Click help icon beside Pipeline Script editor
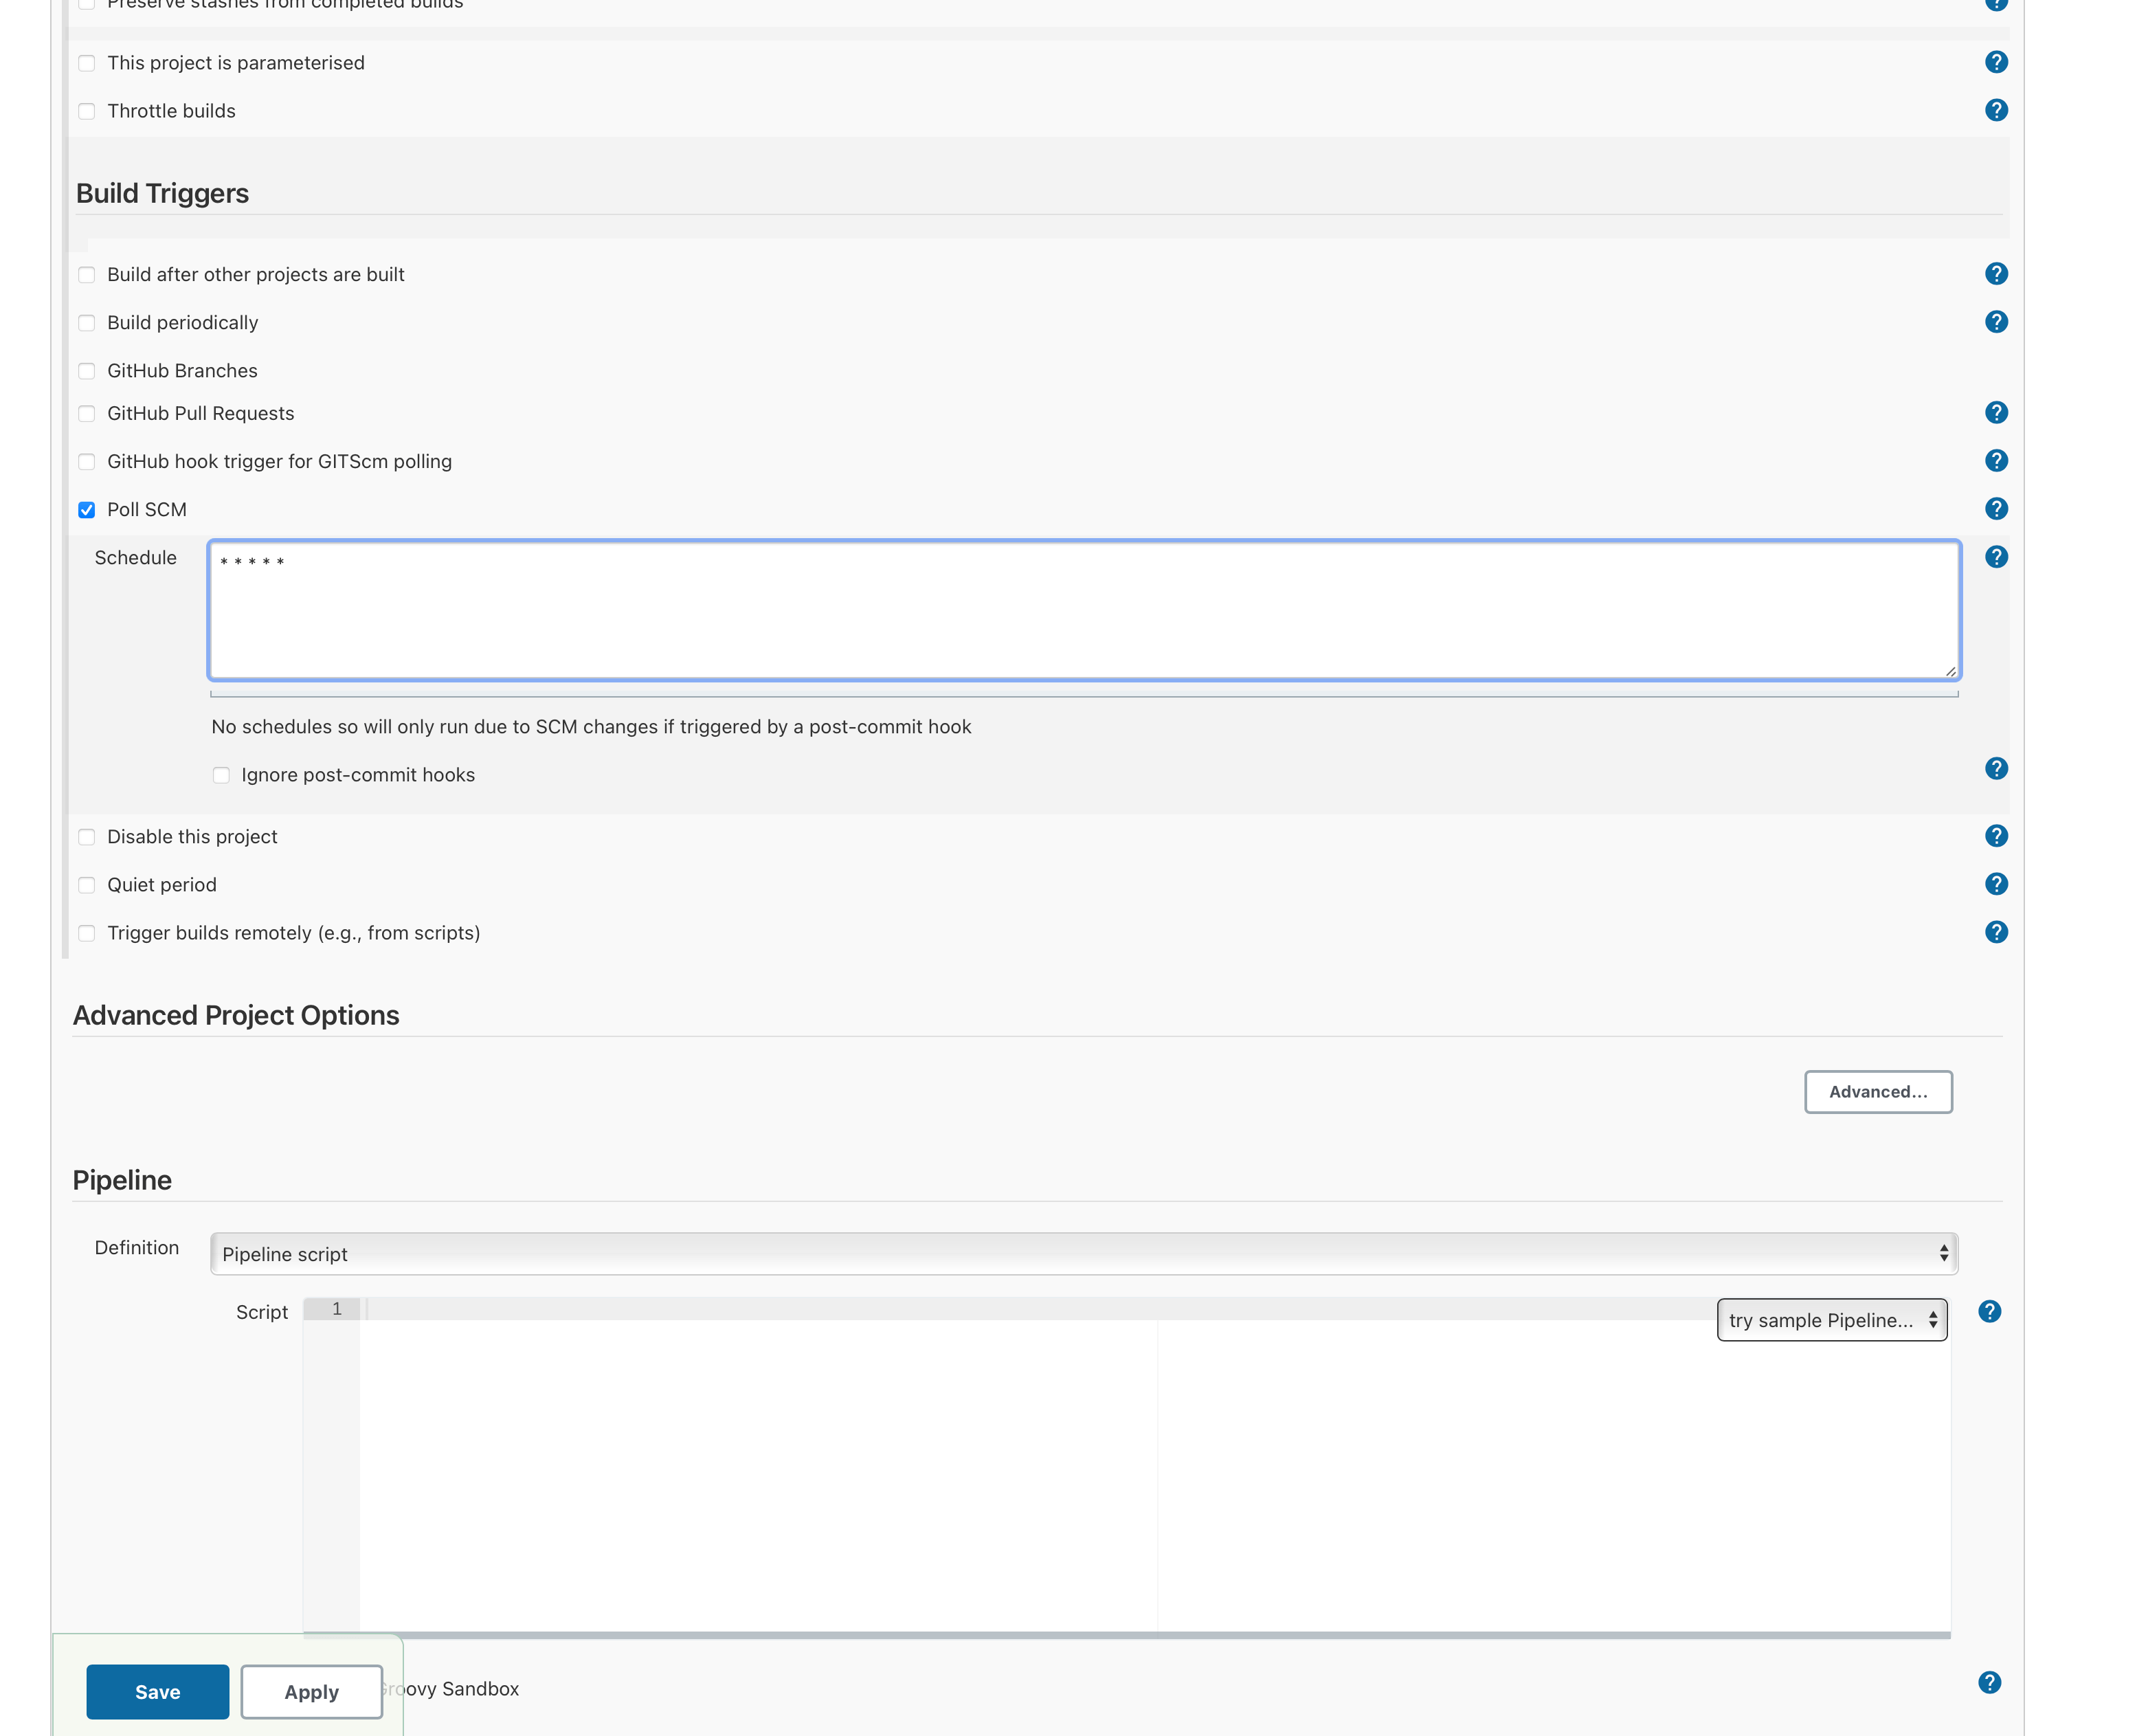Viewport: 2148px width, 1736px height. click(1989, 1311)
